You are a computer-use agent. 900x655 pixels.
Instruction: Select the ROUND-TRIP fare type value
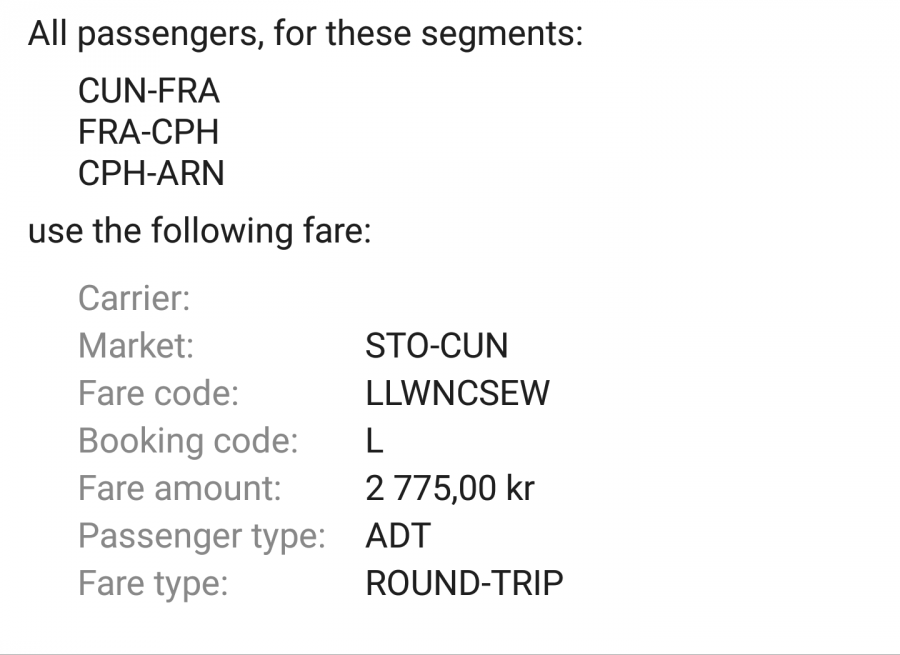tap(464, 583)
